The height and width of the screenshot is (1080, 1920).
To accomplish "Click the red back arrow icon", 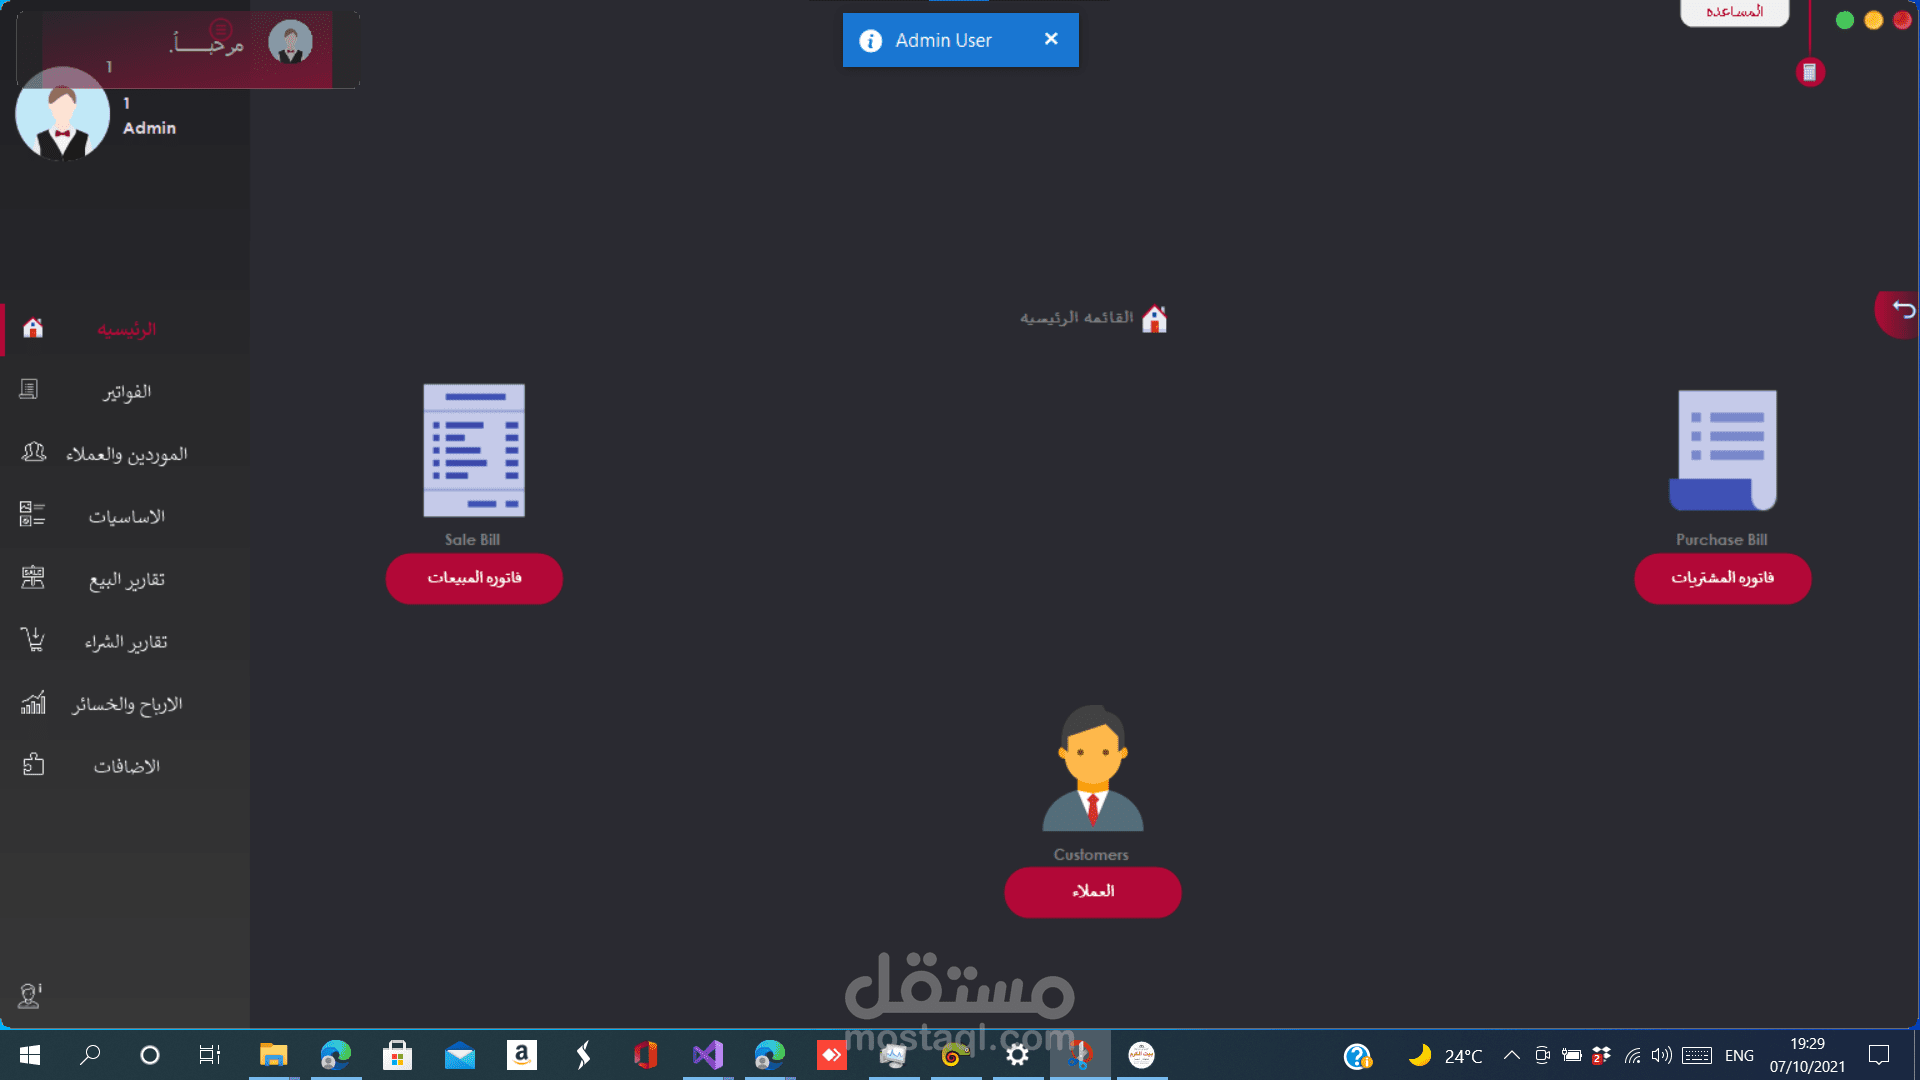I will click(1902, 311).
